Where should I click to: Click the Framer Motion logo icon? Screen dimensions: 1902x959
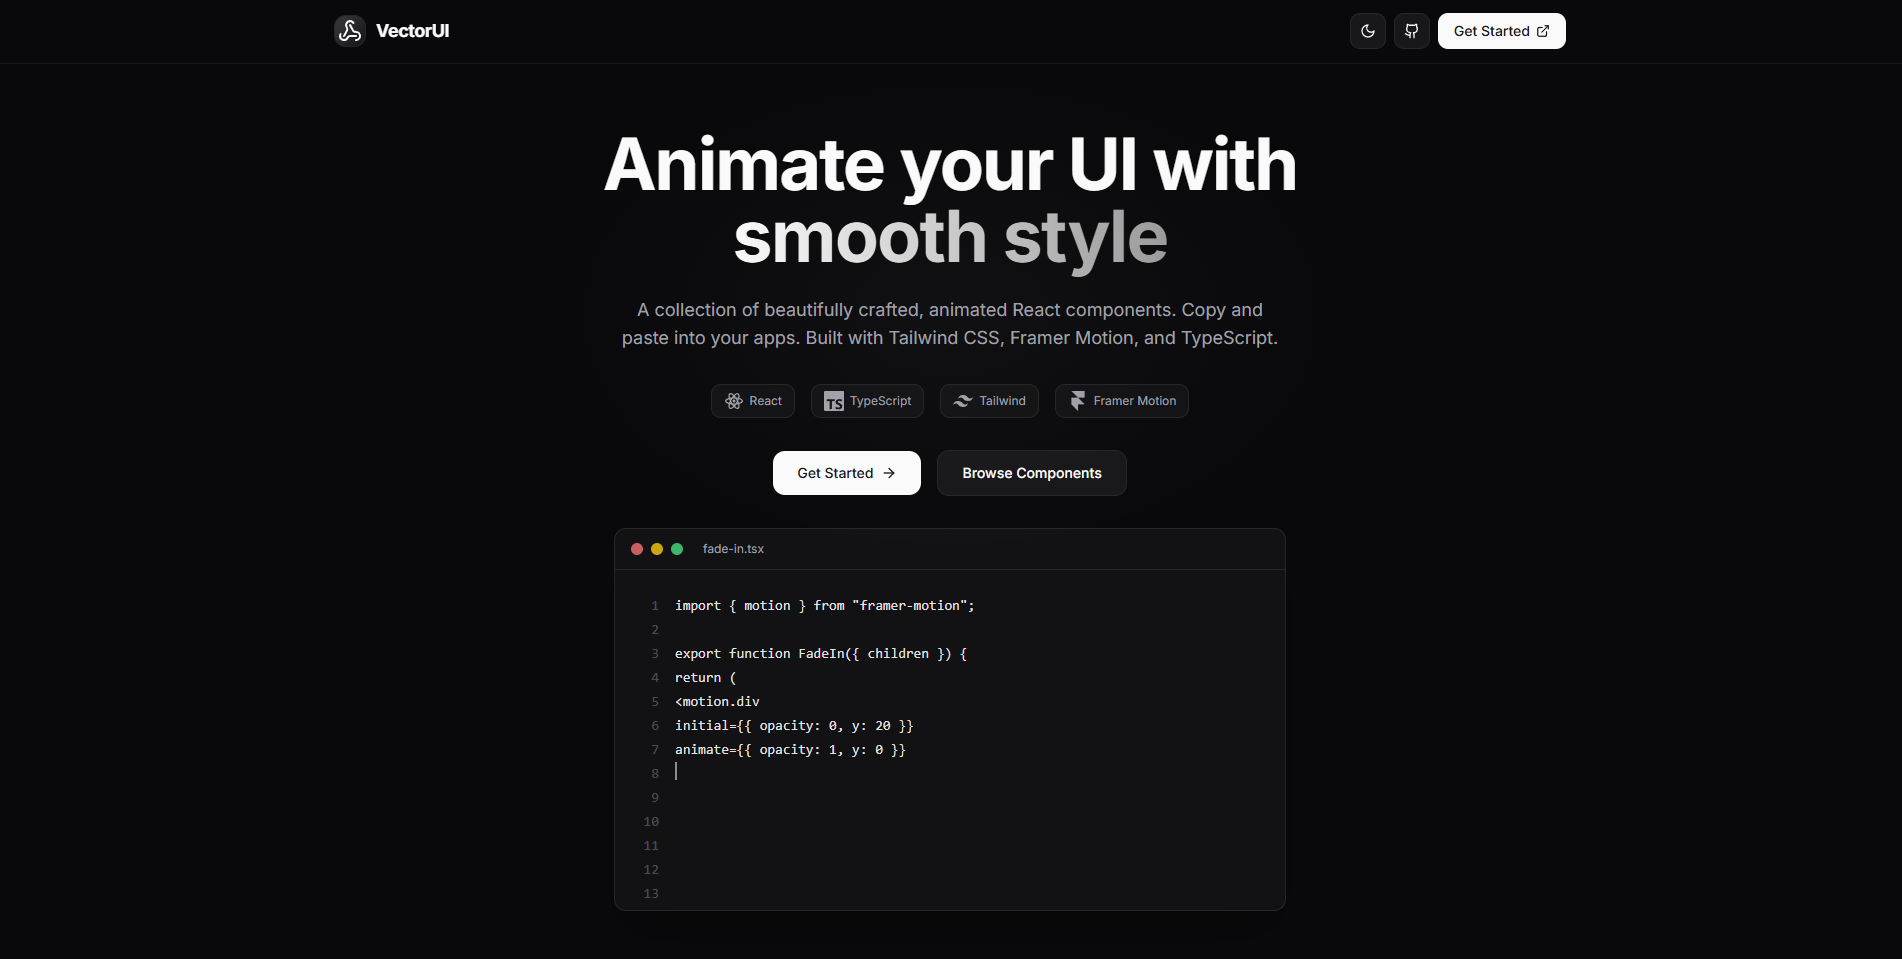point(1077,401)
